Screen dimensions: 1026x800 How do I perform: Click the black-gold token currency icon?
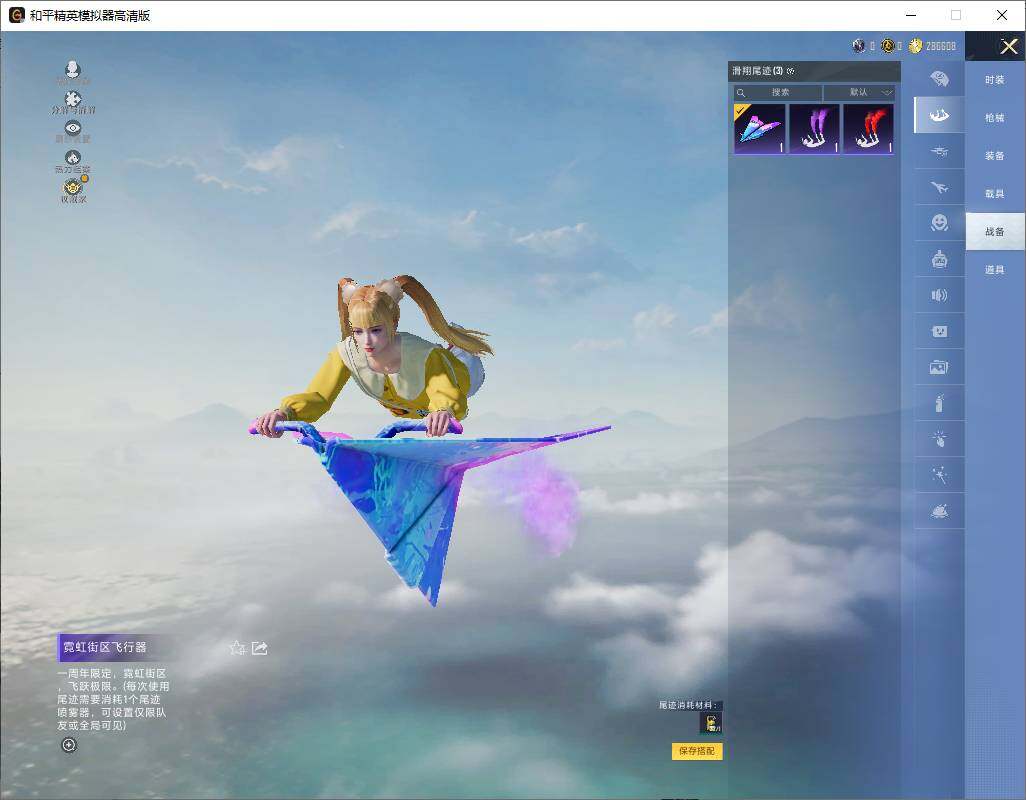point(887,46)
